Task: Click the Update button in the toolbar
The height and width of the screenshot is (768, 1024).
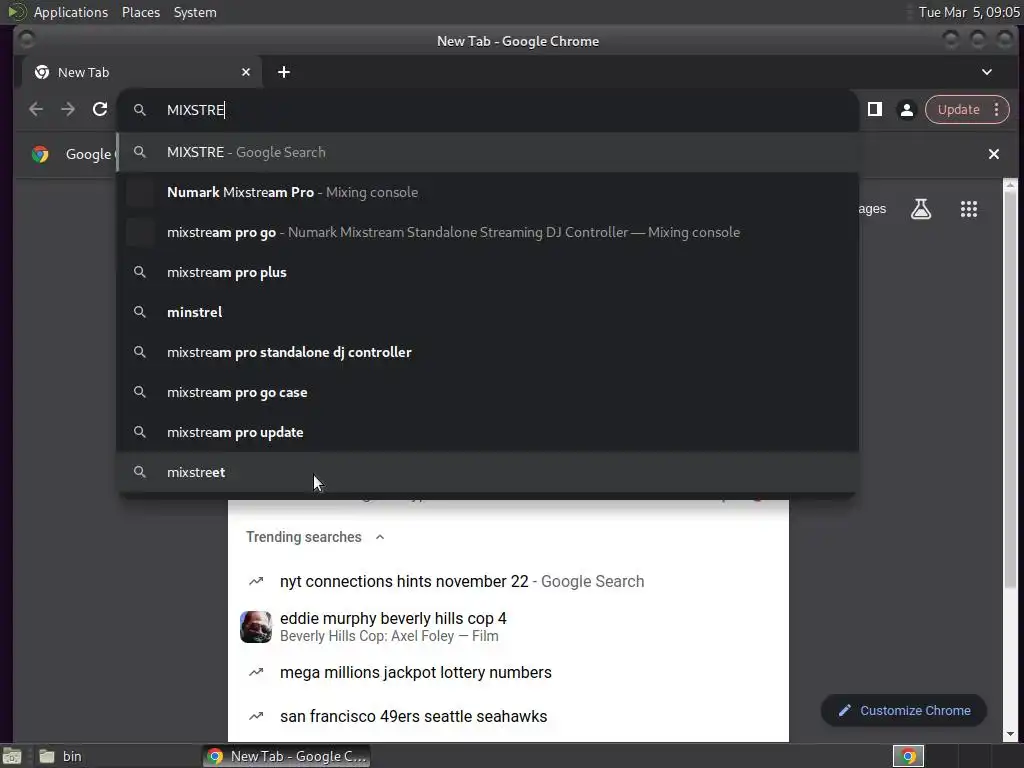Action: (x=958, y=110)
